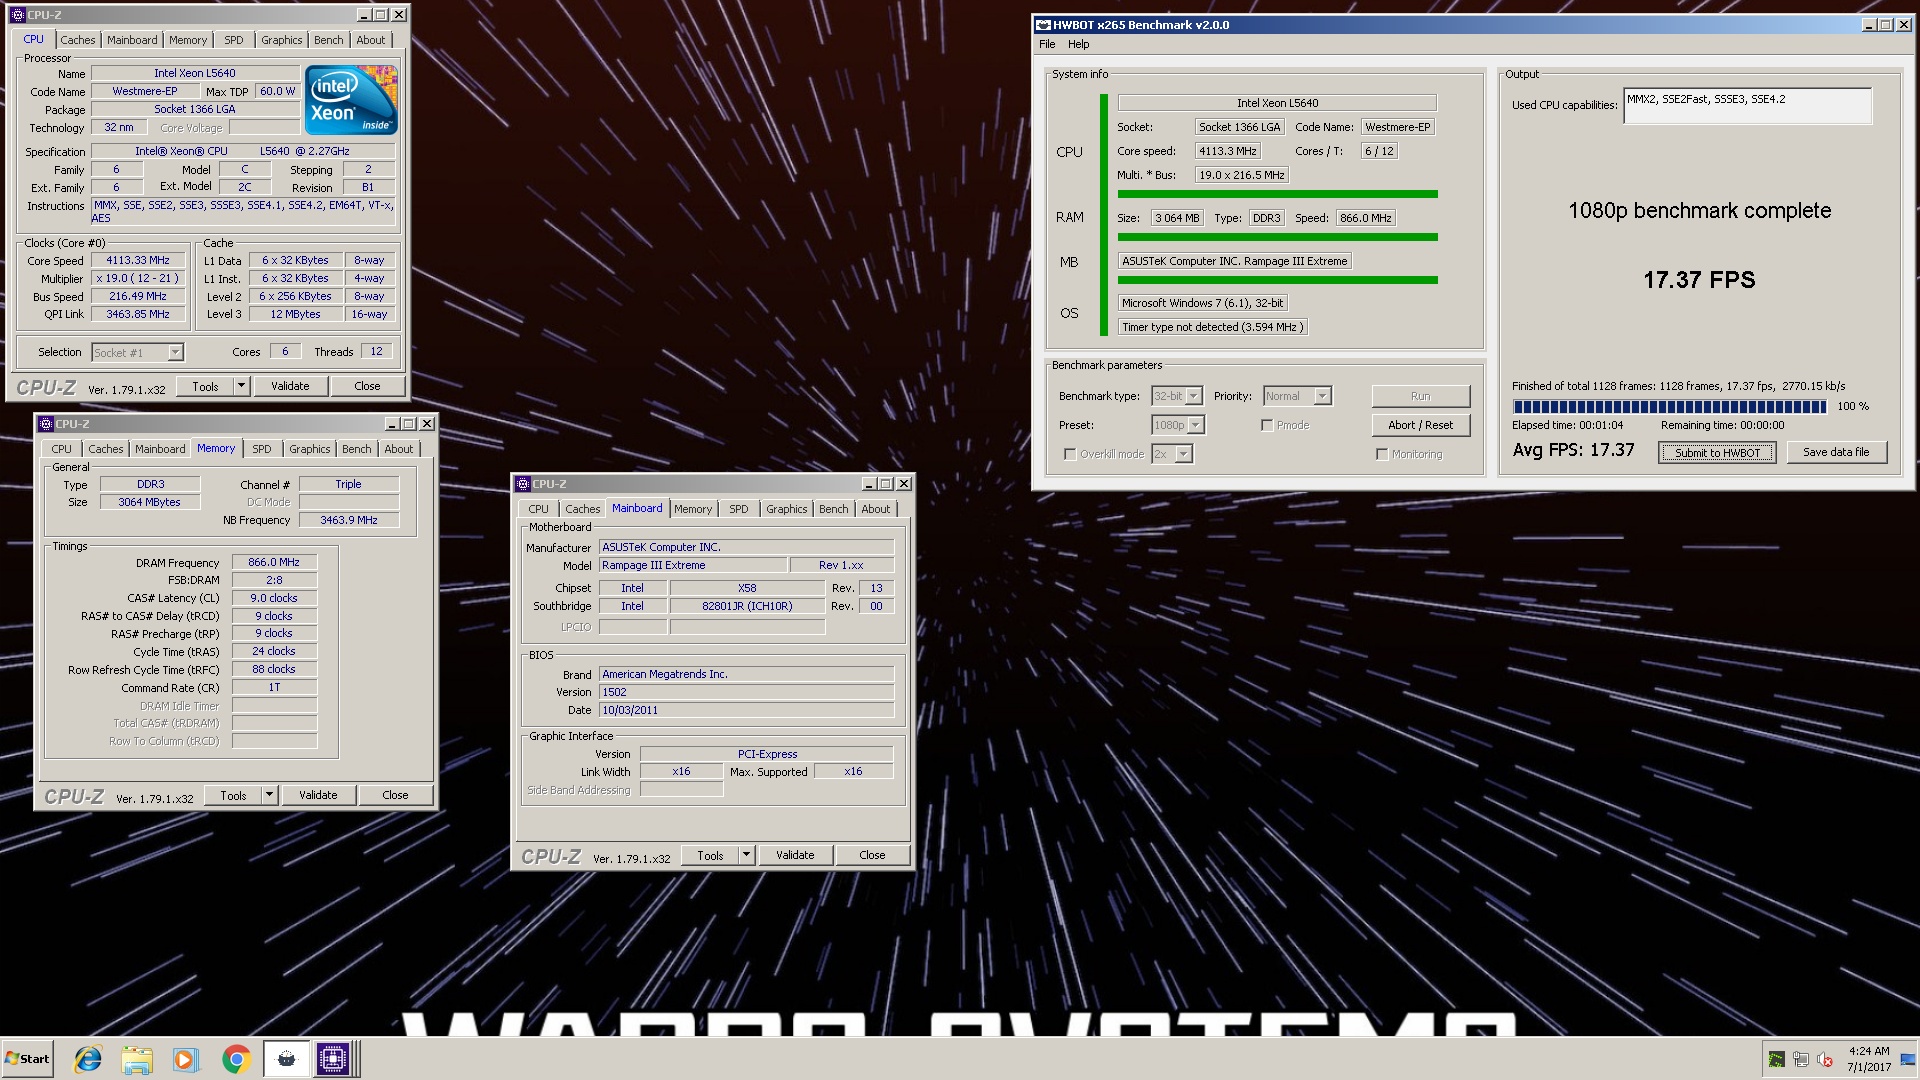The image size is (1920, 1080).
Task: Open the File menu in HWBOT
Action: [x=1047, y=44]
